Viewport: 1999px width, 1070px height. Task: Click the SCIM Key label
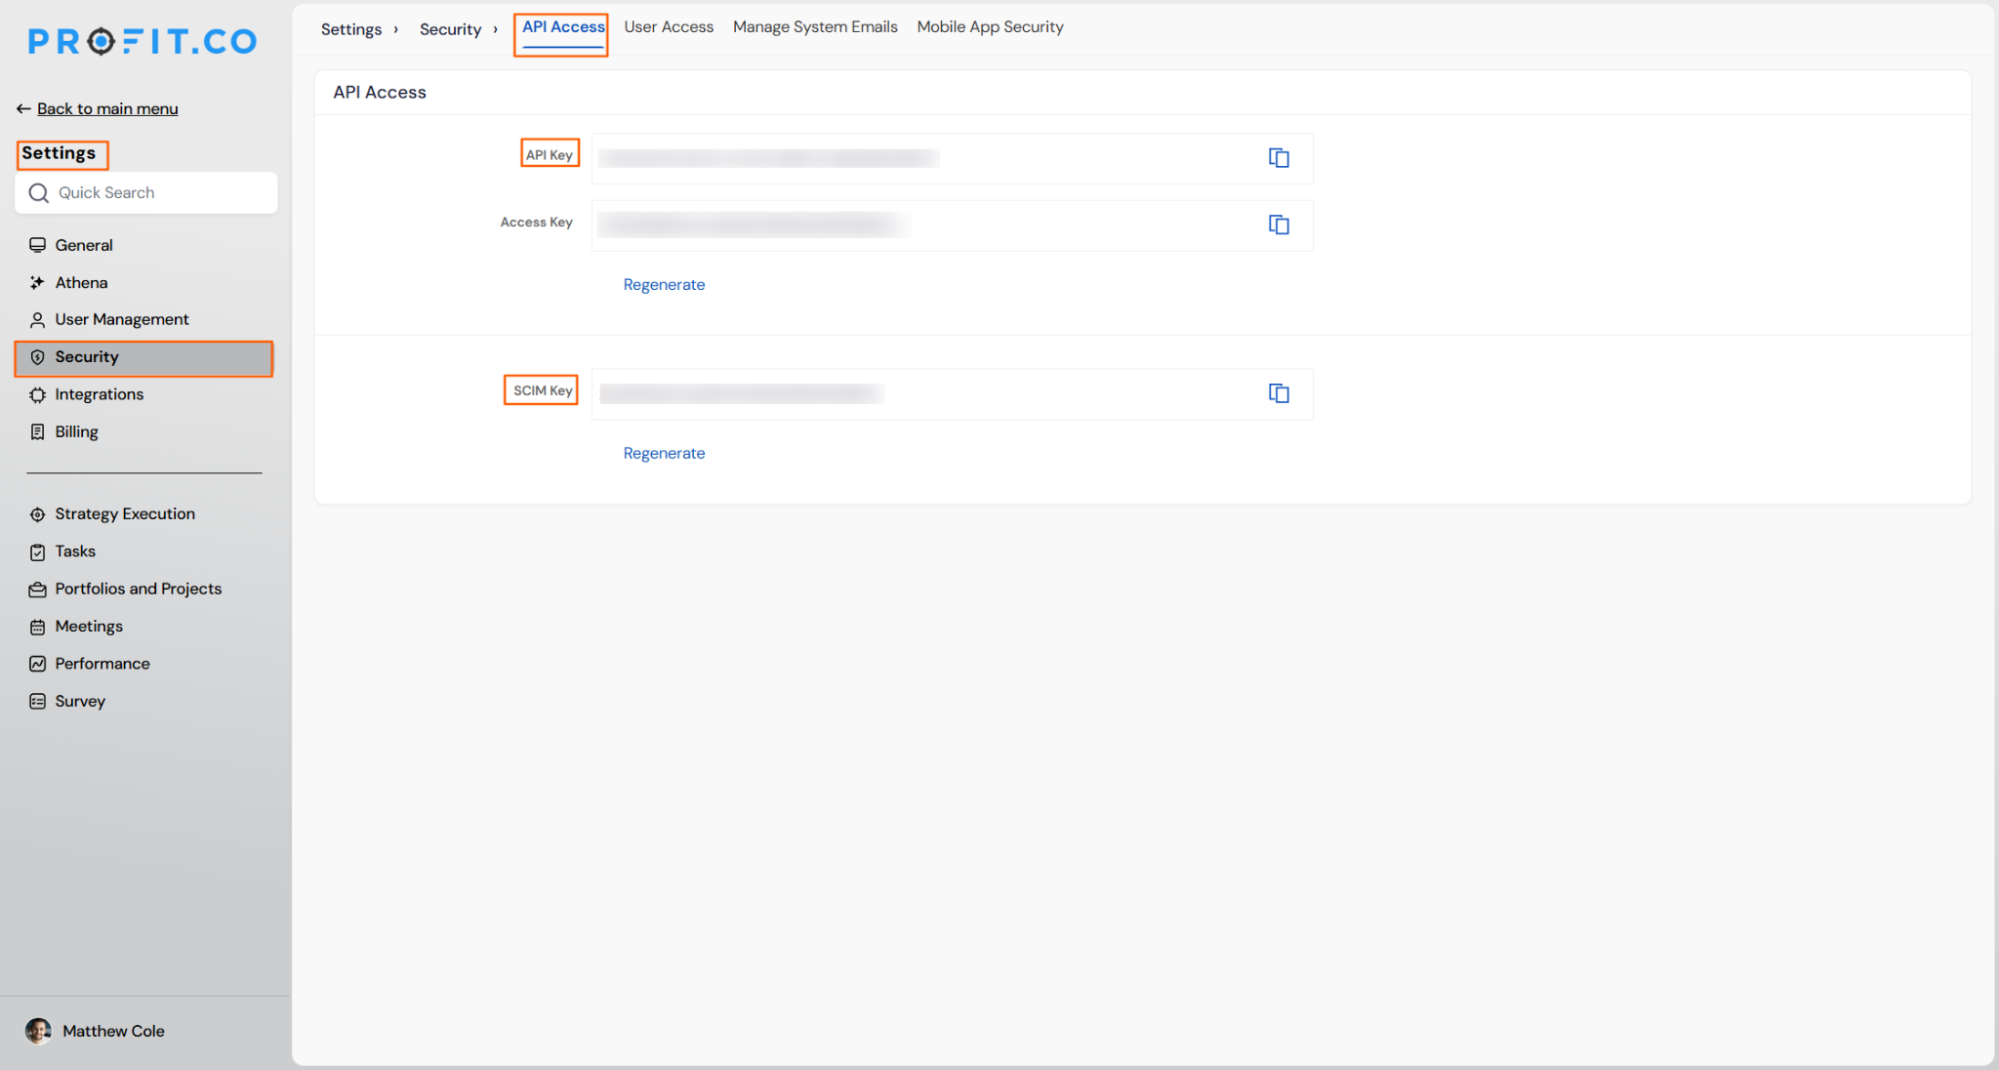pyautogui.click(x=543, y=391)
